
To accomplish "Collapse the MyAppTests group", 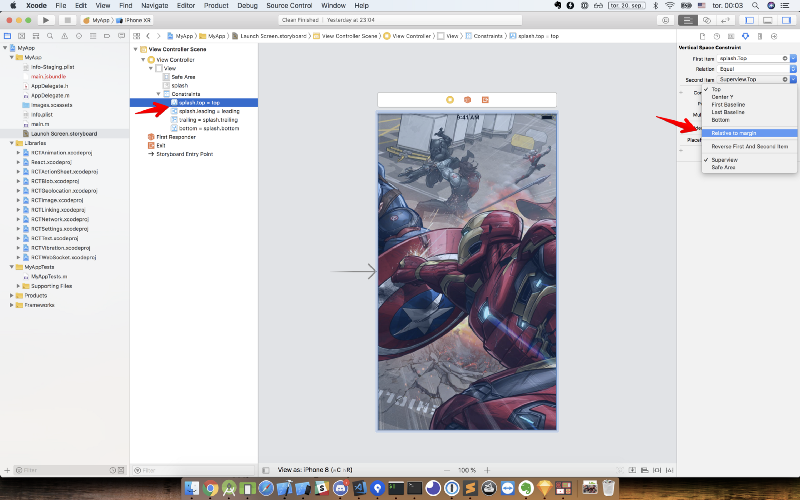I will [x=12, y=267].
